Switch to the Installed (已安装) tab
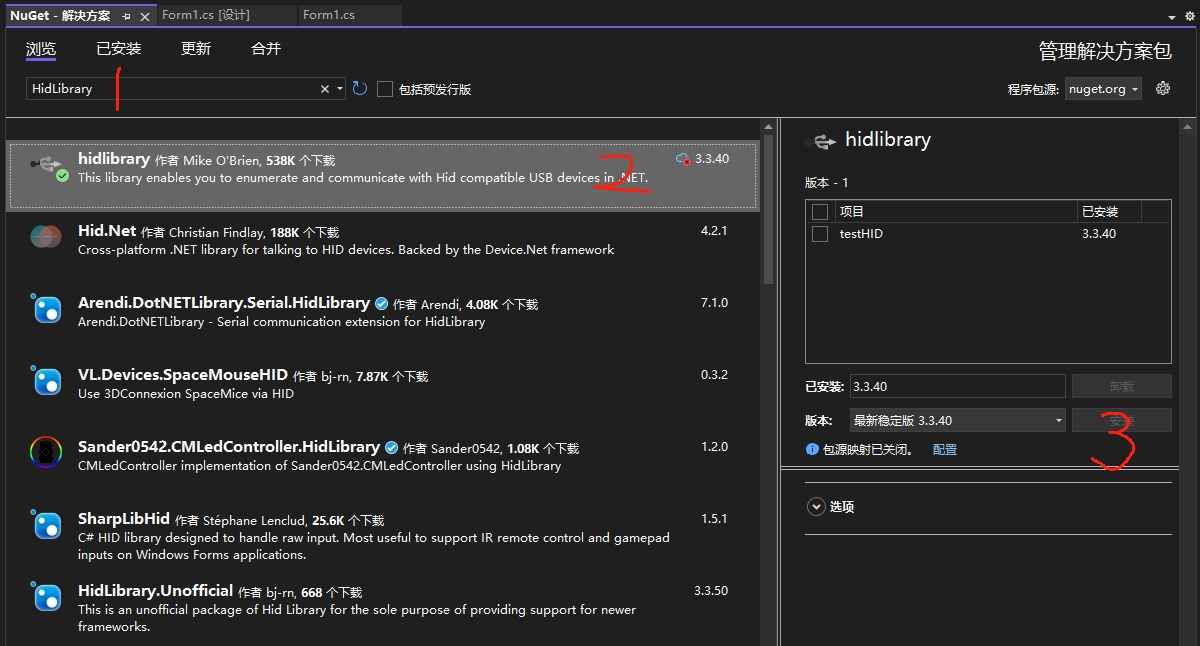The image size is (1200, 646). [119, 49]
